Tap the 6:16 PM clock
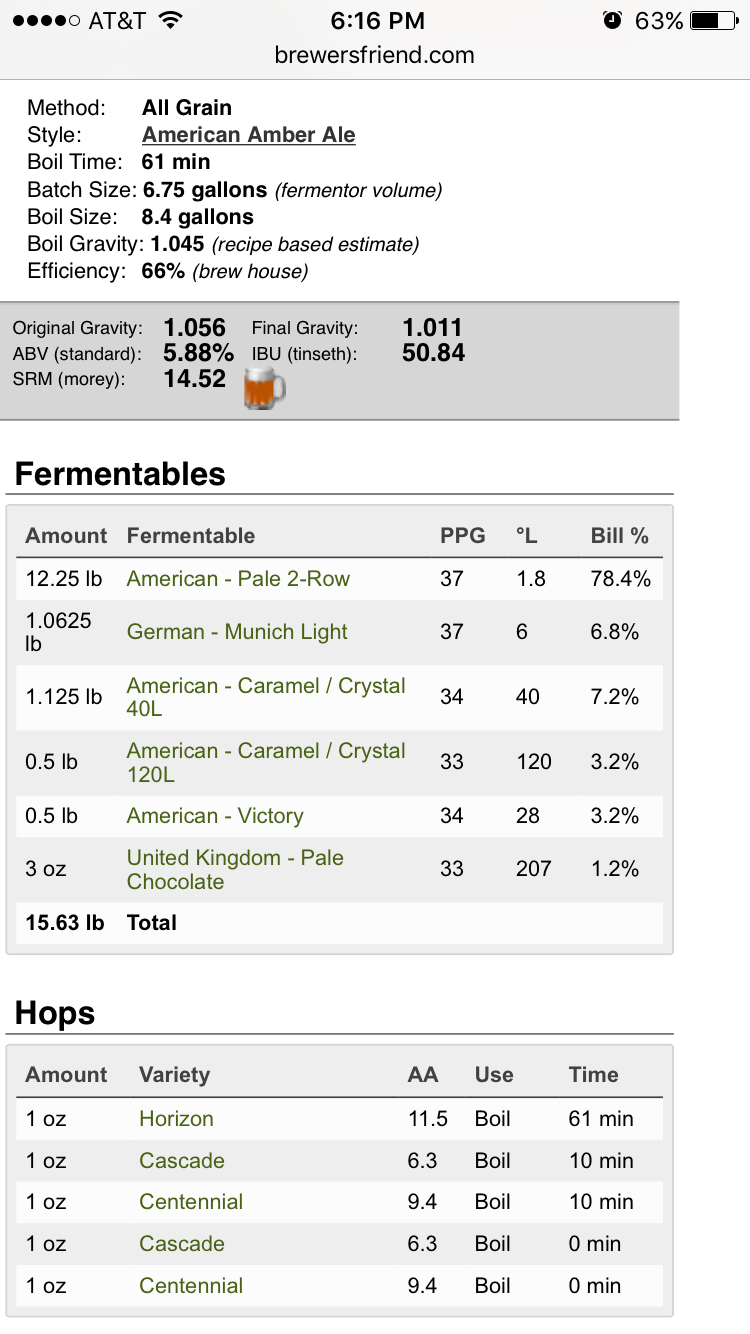 pyautogui.click(x=377, y=20)
